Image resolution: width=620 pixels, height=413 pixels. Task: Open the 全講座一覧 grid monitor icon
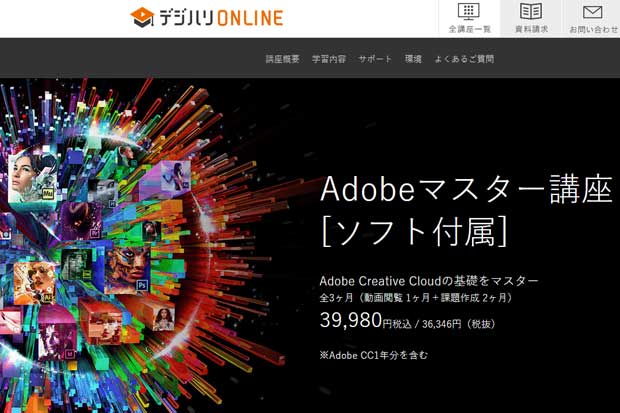click(469, 12)
